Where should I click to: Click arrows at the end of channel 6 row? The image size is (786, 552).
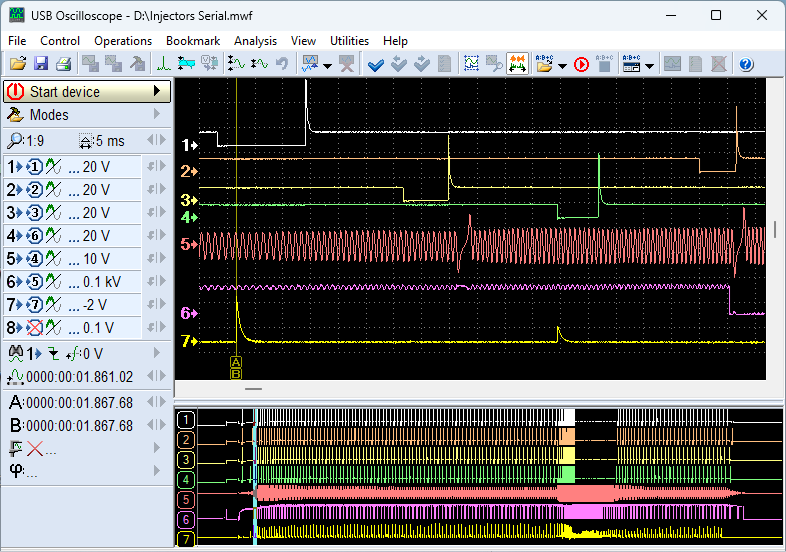coord(156,281)
